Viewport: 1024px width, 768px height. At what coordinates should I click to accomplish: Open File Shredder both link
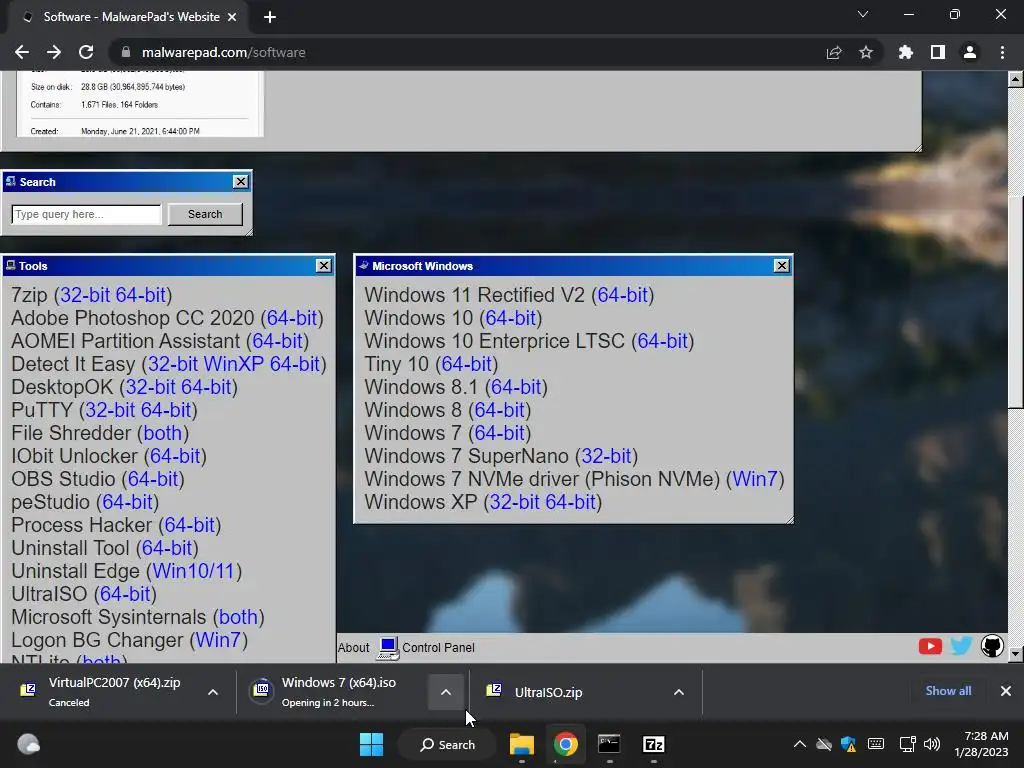[163, 433]
